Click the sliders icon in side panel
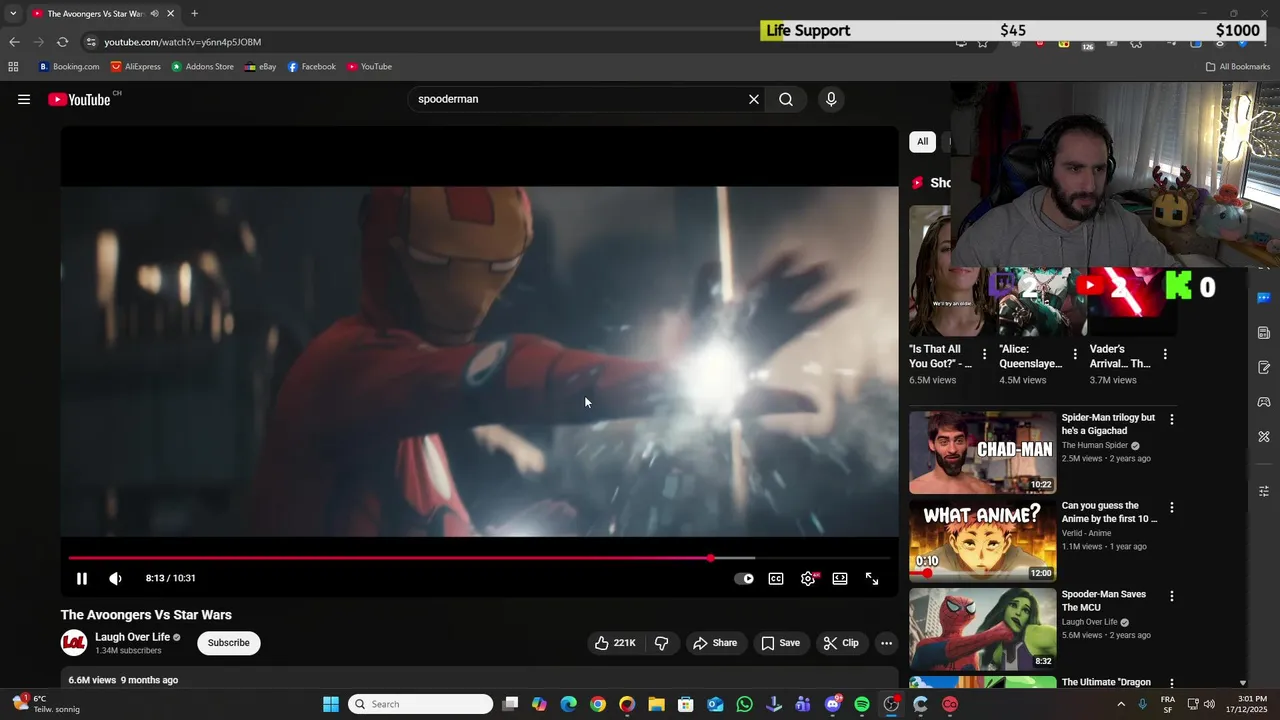 [x=1264, y=490]
